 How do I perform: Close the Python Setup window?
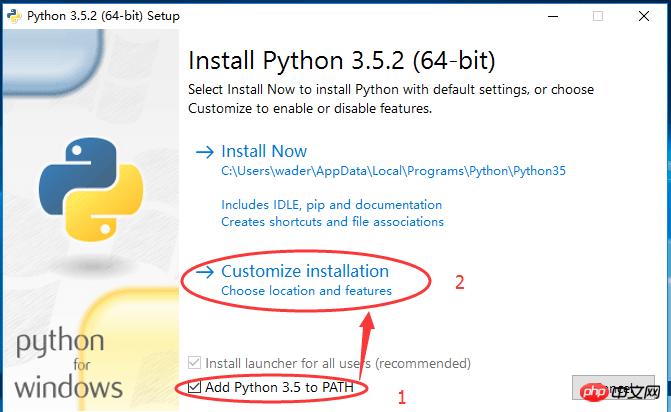644,16
